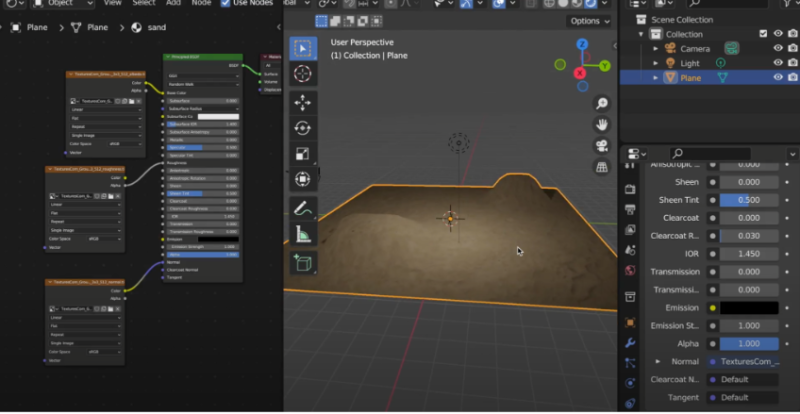Open Scene properties tab icon
Image resolution: width=800 pixels, height=414 pixels.
point(630,250)
